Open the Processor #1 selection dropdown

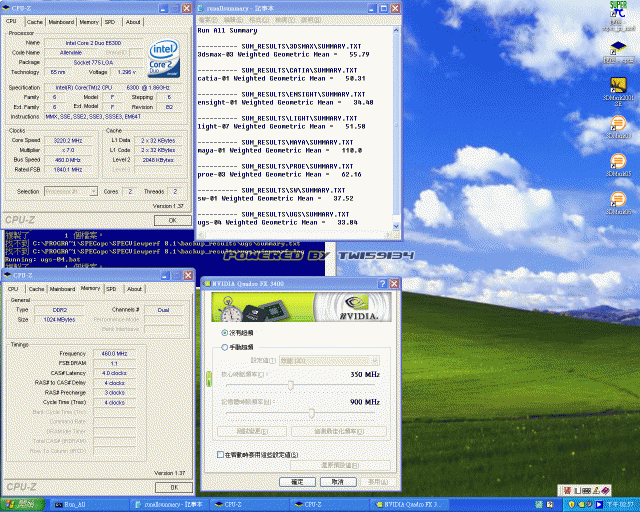click(x=71, y=191)
